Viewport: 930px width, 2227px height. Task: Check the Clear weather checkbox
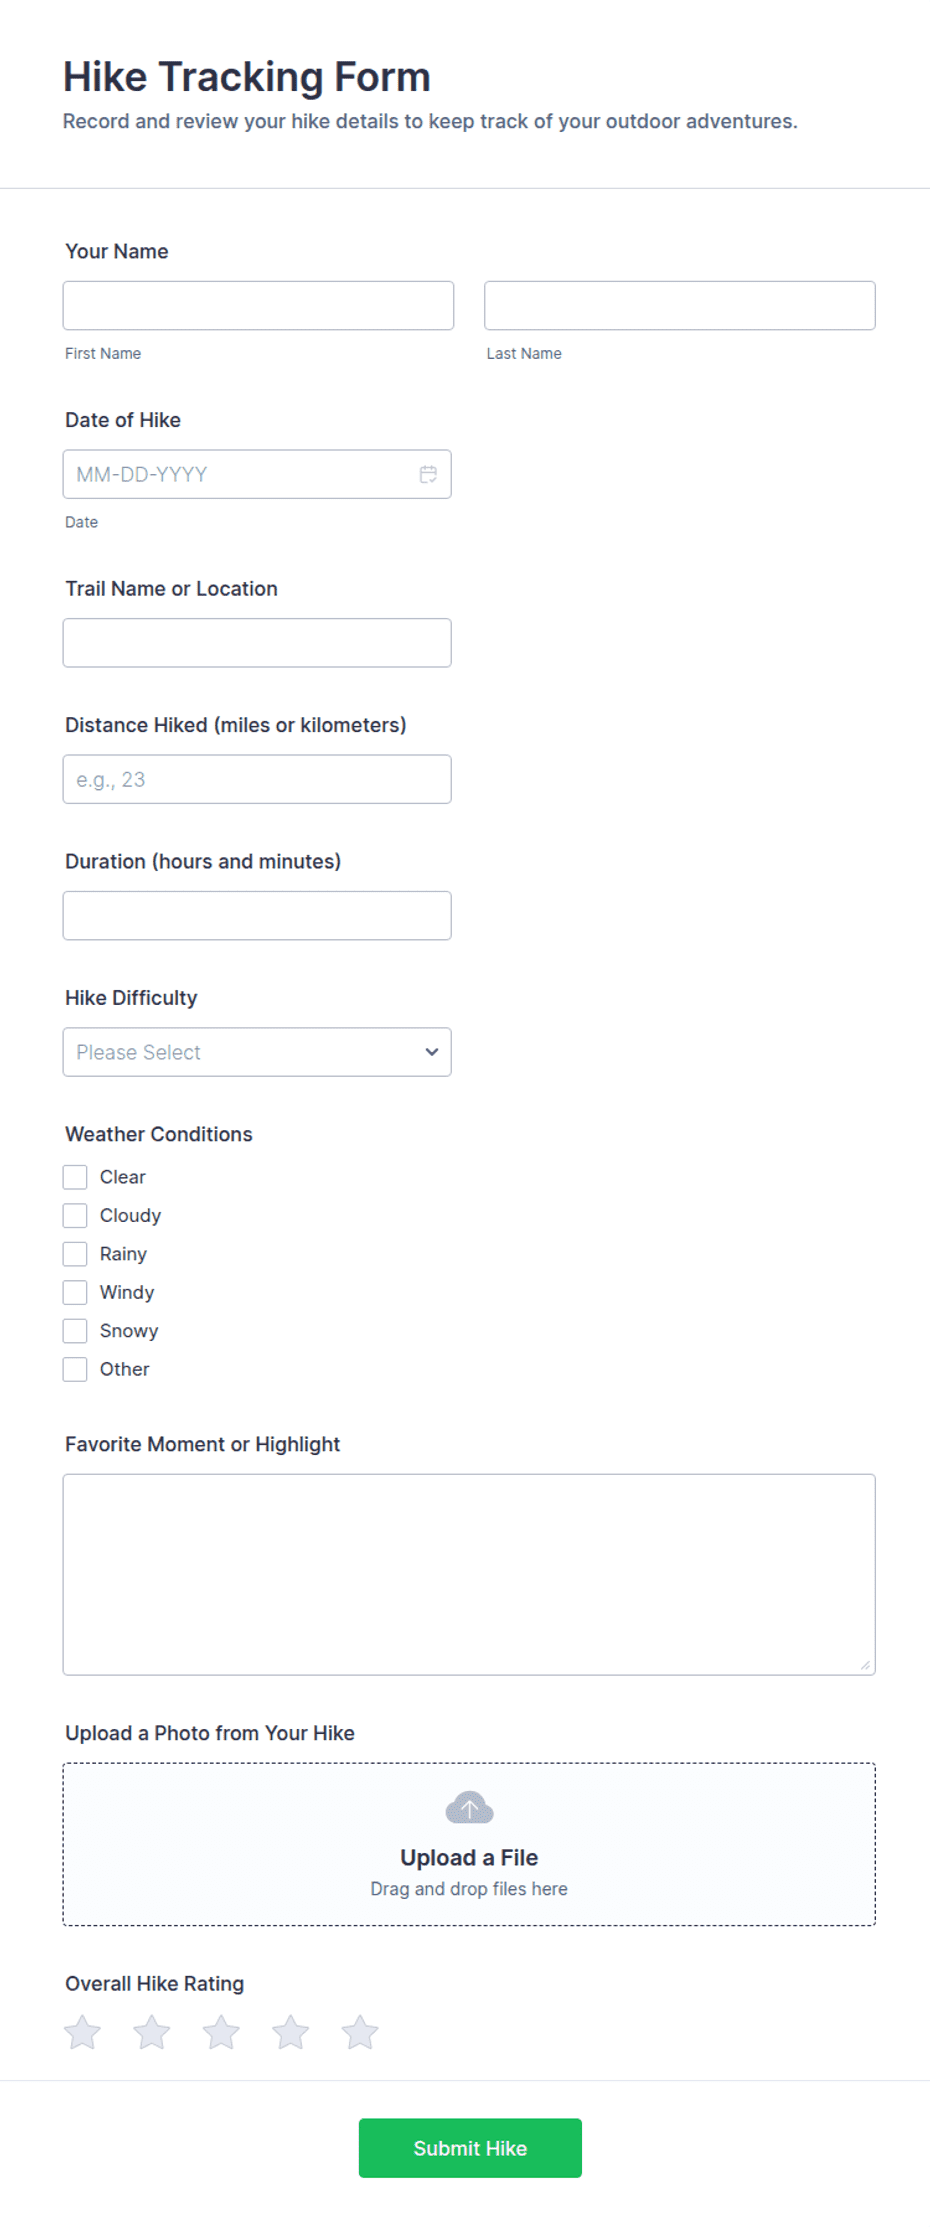click(75, 1177)
